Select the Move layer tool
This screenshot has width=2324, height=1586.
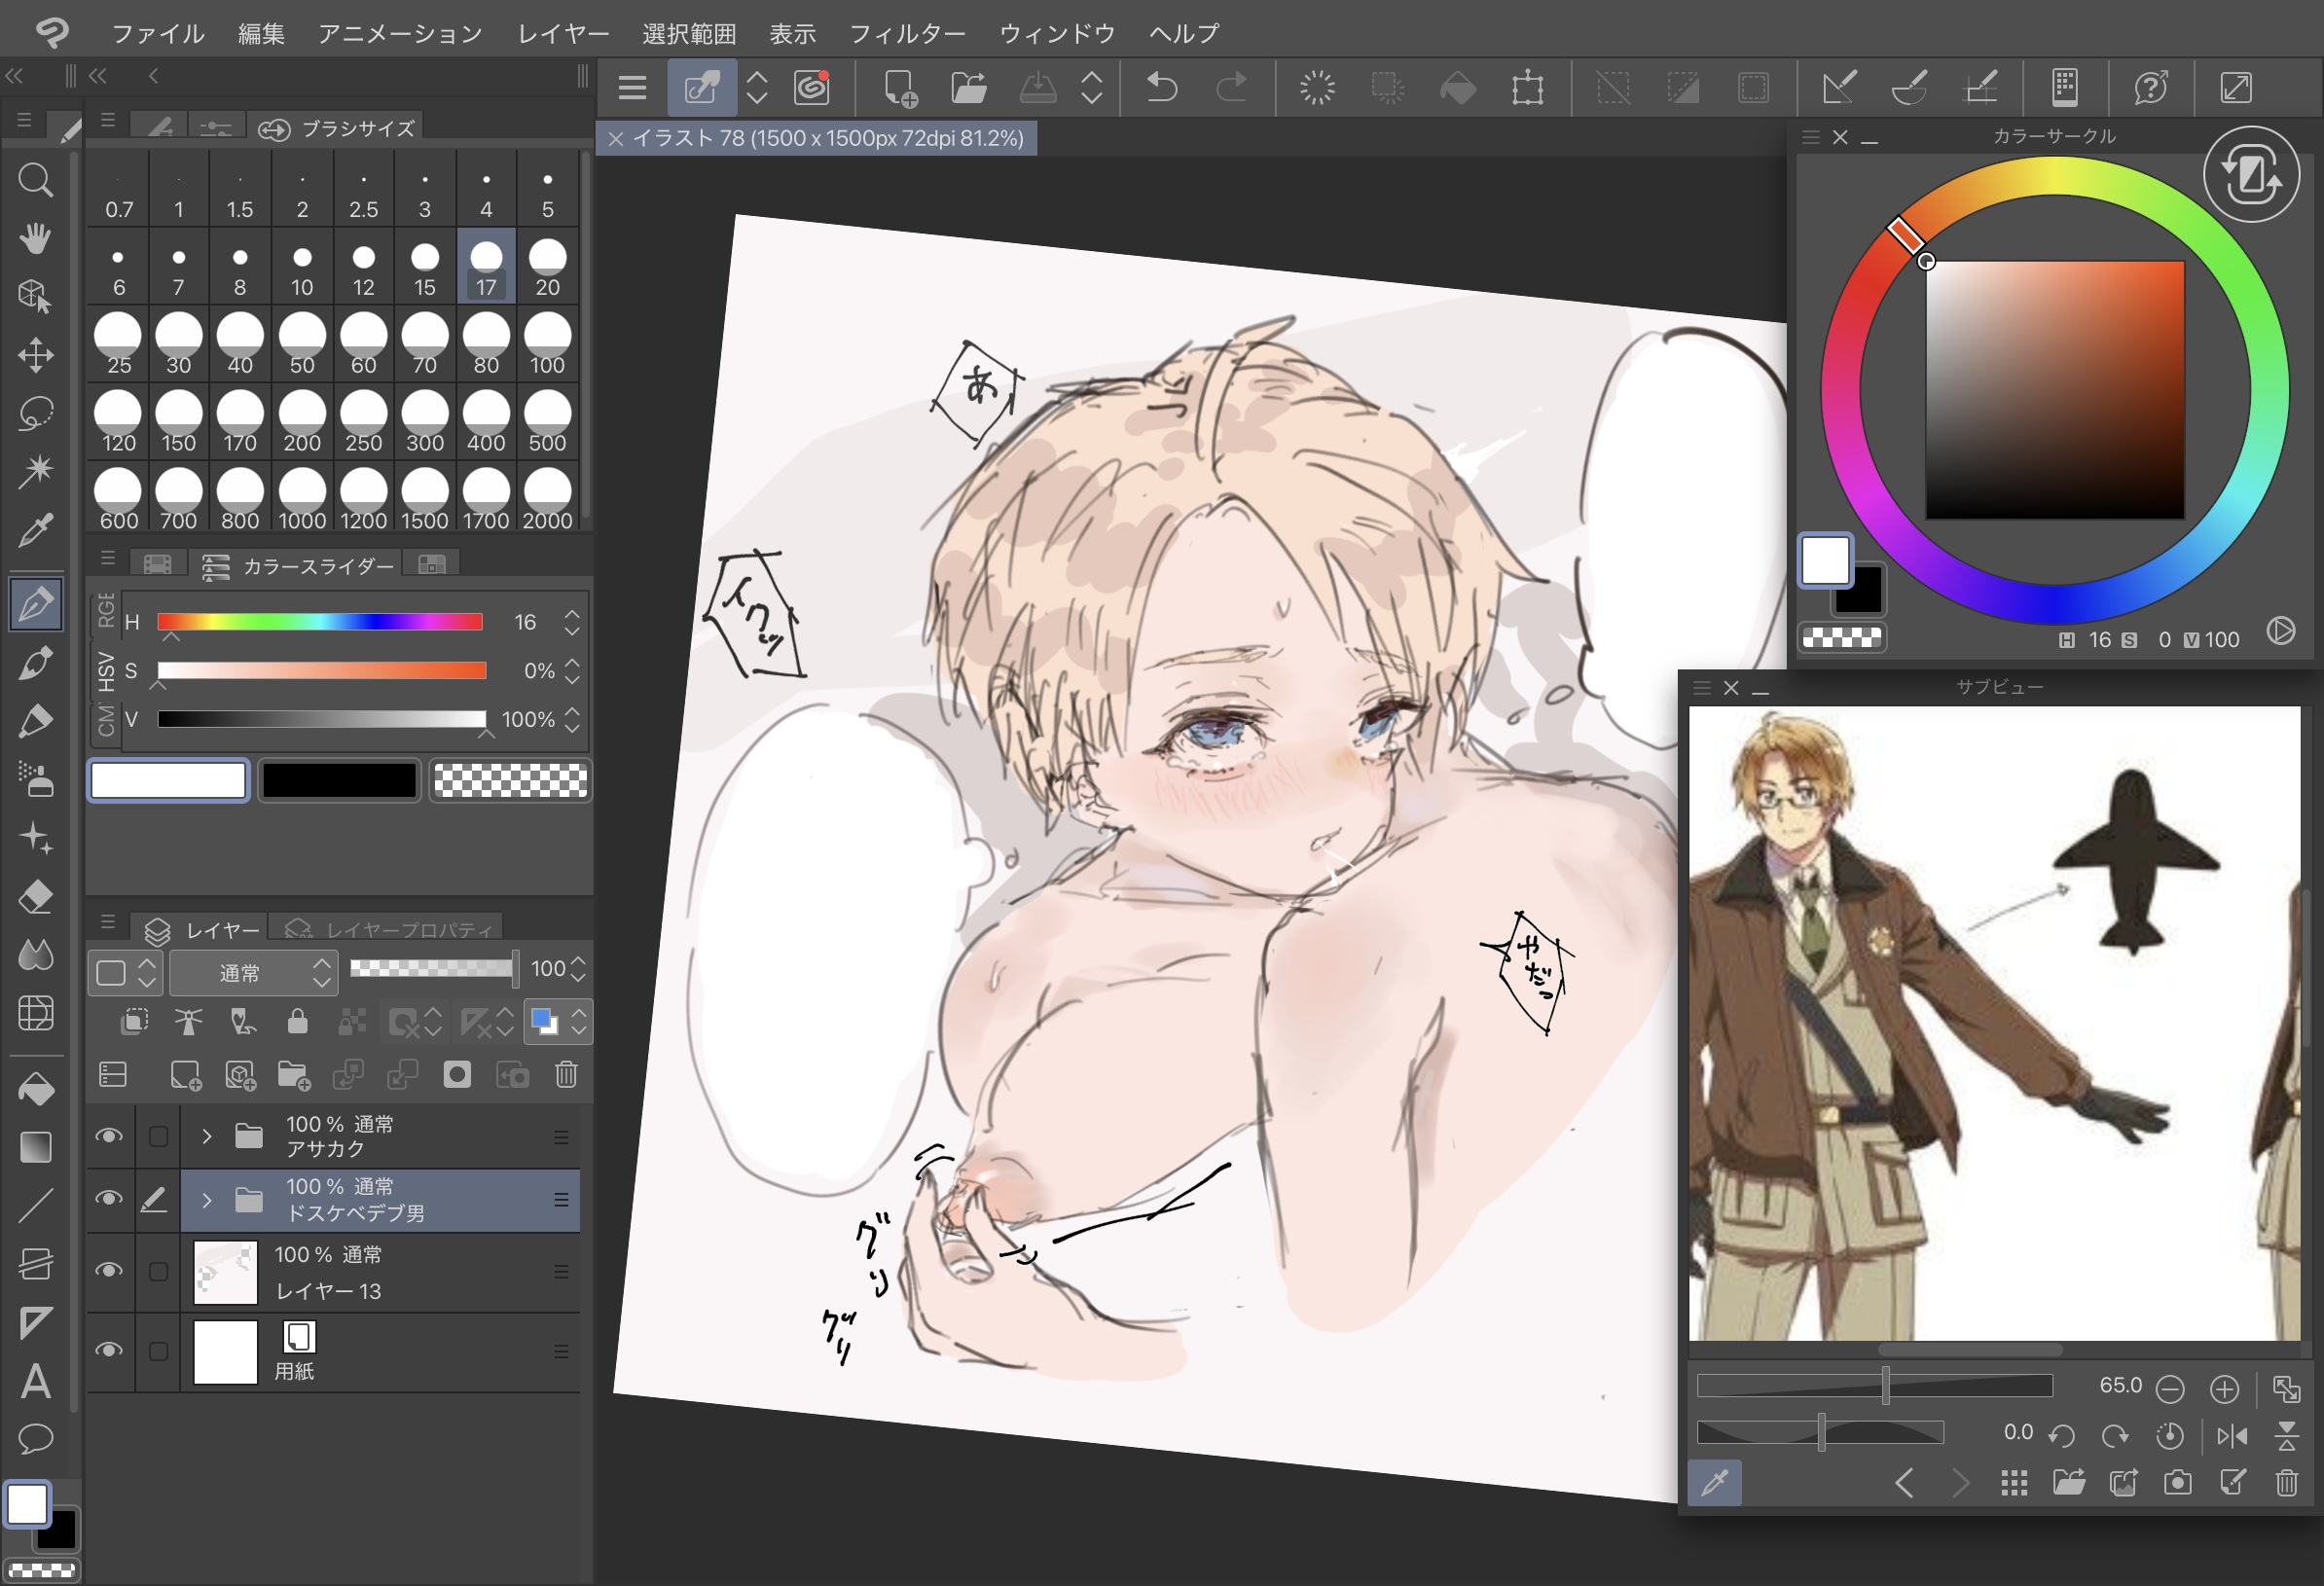point(35,355)
